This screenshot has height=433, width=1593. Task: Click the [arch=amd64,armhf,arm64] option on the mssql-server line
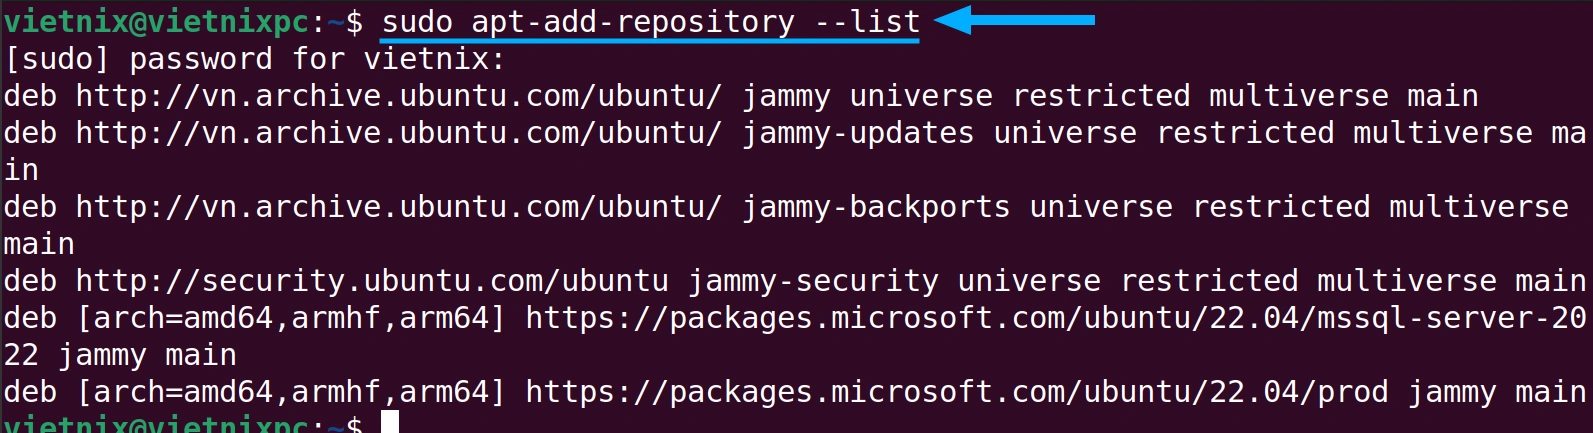tap(291, 318)
